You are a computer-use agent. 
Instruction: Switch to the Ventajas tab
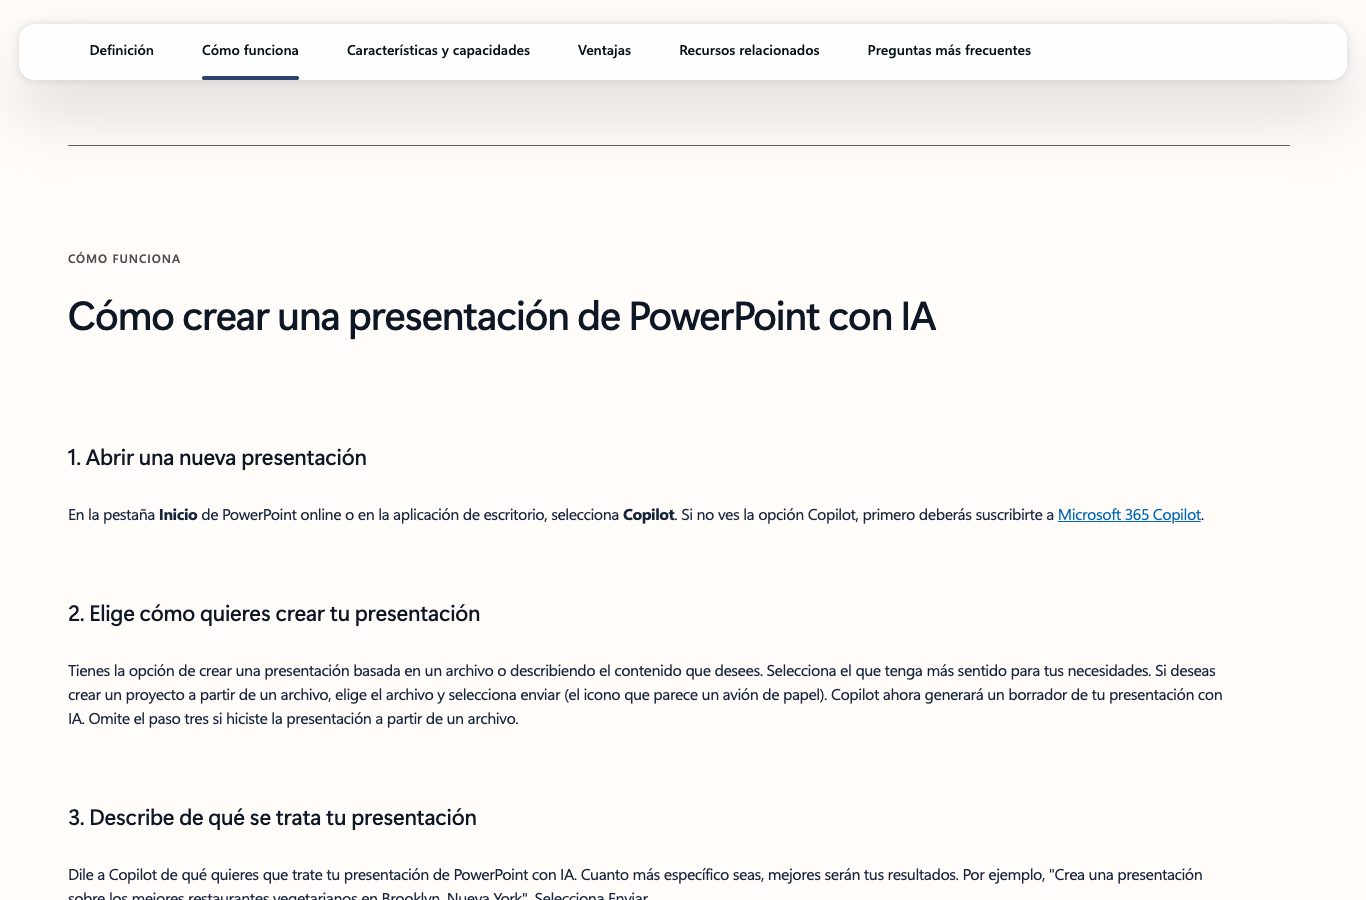tap(604, 50)
